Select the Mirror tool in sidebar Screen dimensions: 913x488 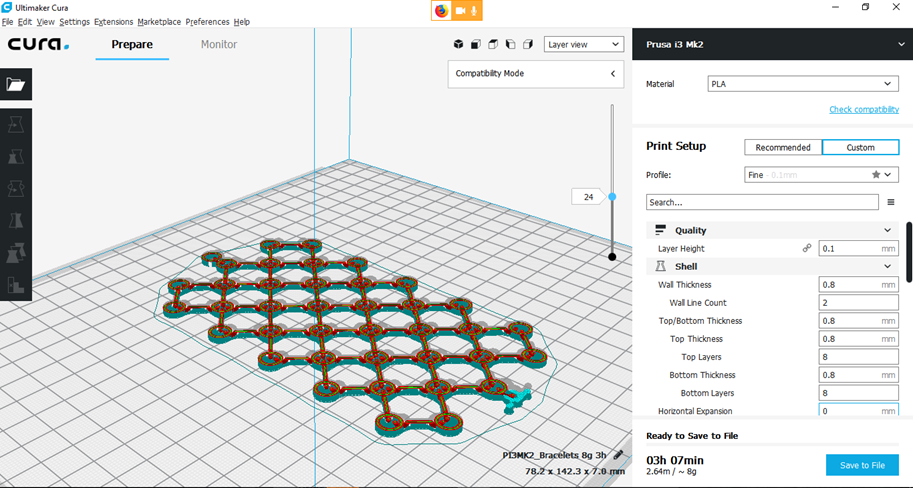click(x=16, y=221)
